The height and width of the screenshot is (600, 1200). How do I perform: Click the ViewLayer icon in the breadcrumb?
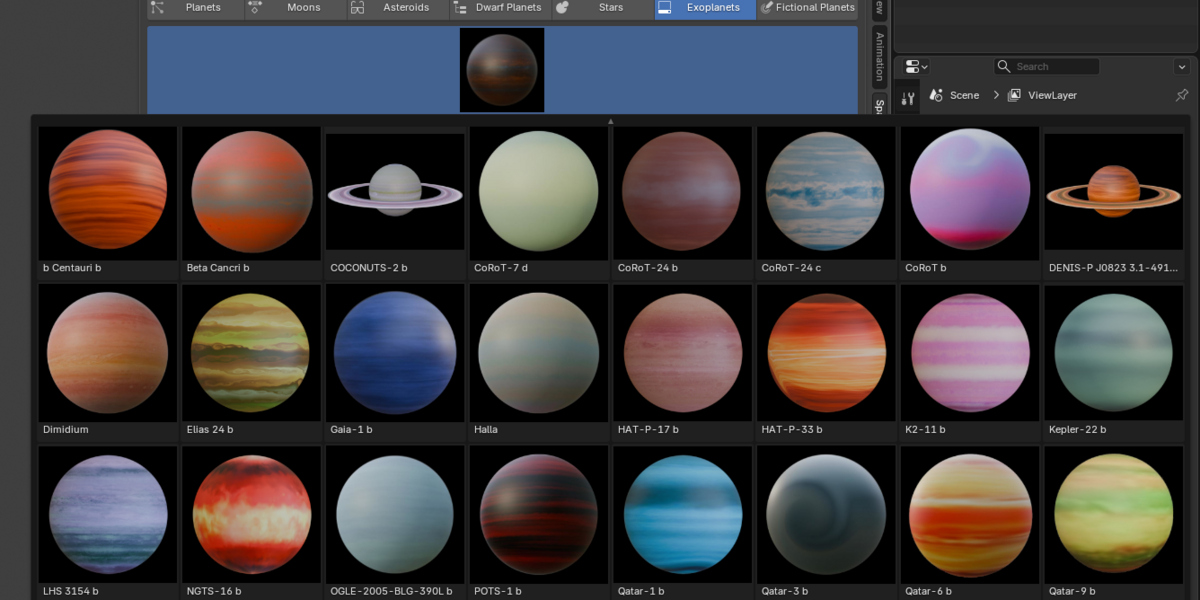[x=1014, y=95]
